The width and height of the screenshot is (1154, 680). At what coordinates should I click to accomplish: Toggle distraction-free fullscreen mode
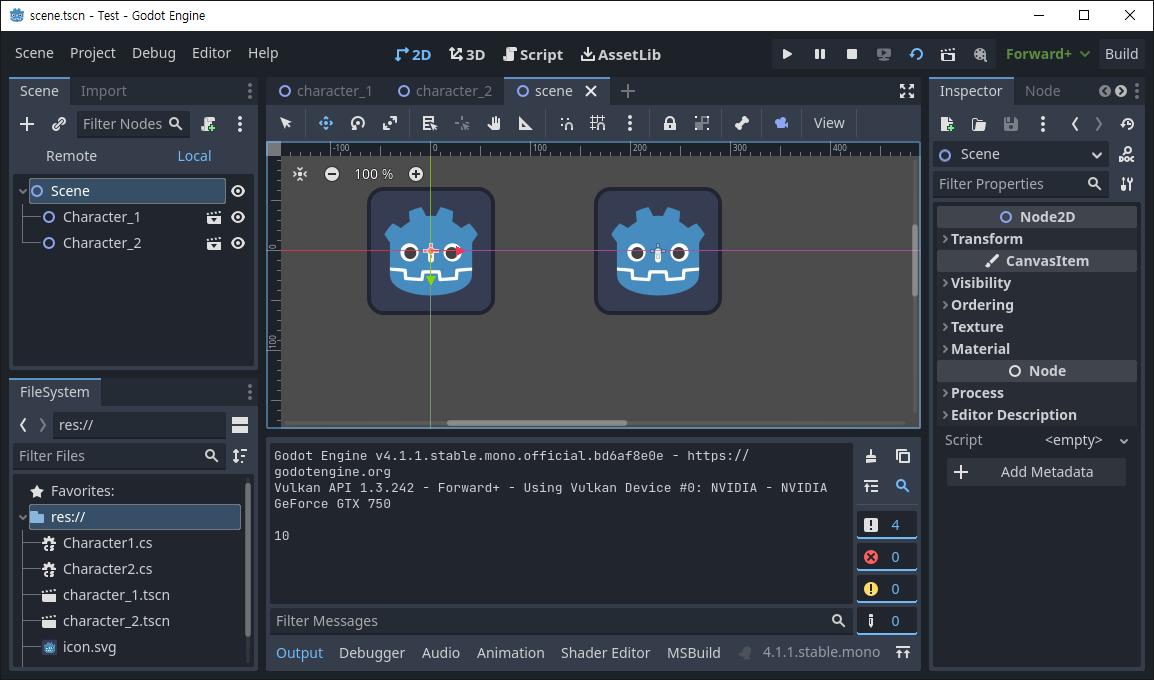(907, 91)
